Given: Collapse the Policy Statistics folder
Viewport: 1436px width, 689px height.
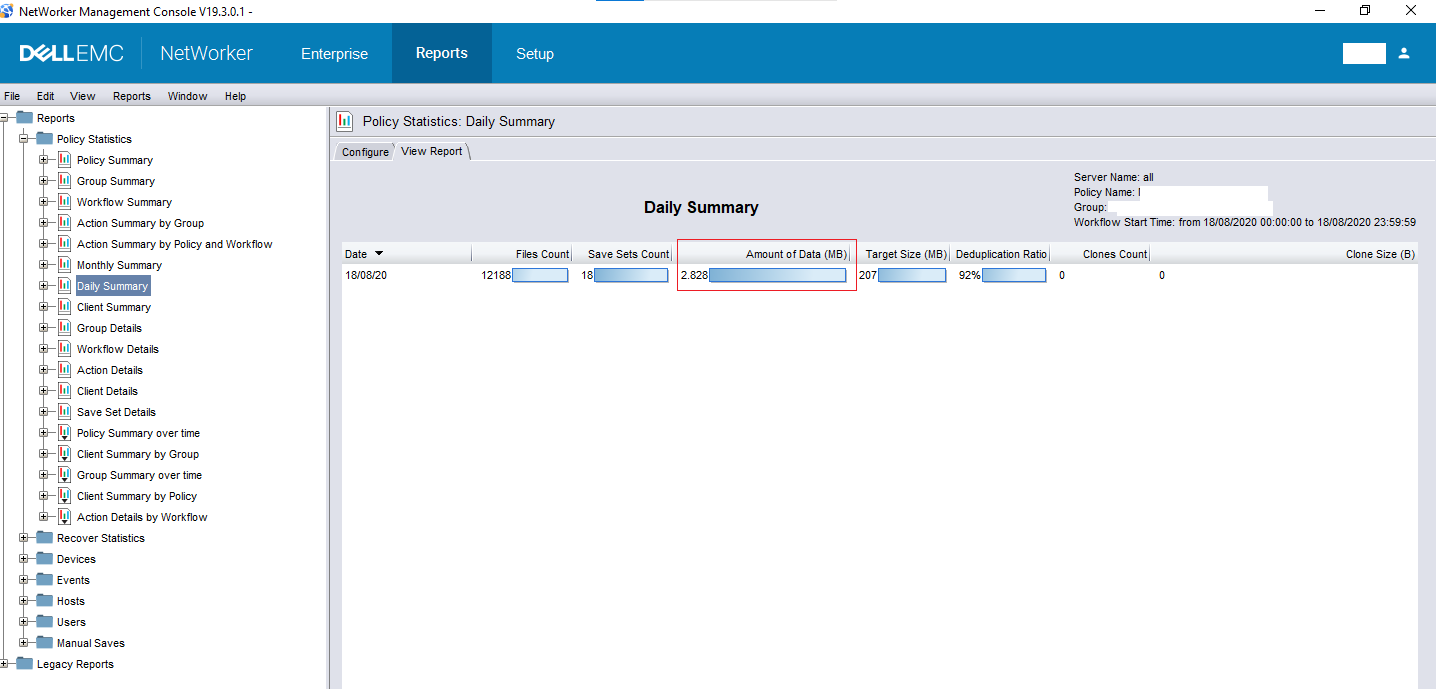Looking at the screenshot, I should tap(21, 138).
